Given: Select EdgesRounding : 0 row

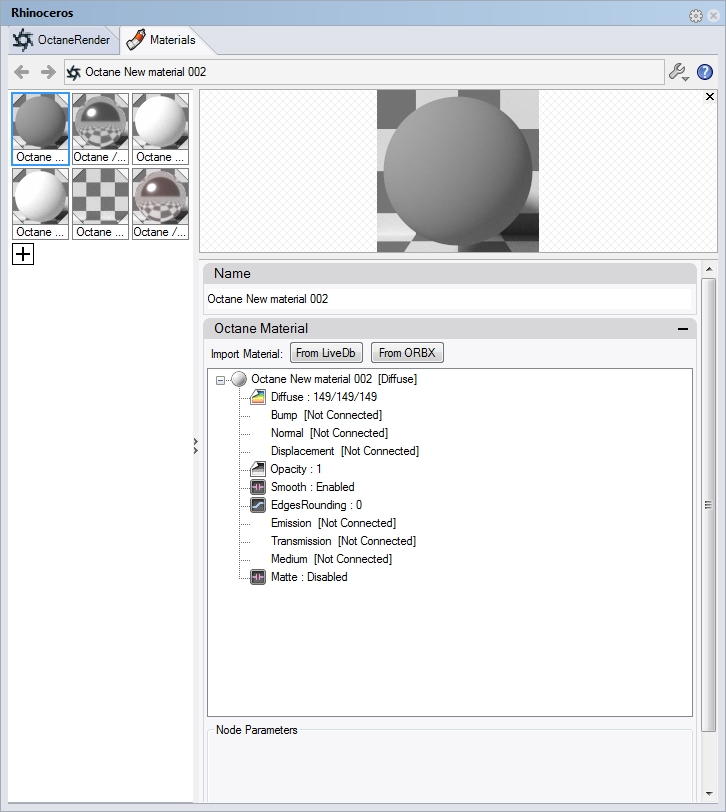Looking at the screenshot, I should (316, 505).
